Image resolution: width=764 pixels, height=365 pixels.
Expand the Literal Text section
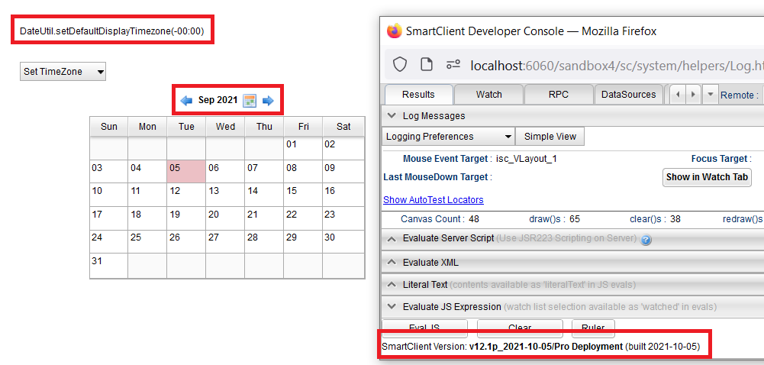pyautogui.click(x=391, y=285)
